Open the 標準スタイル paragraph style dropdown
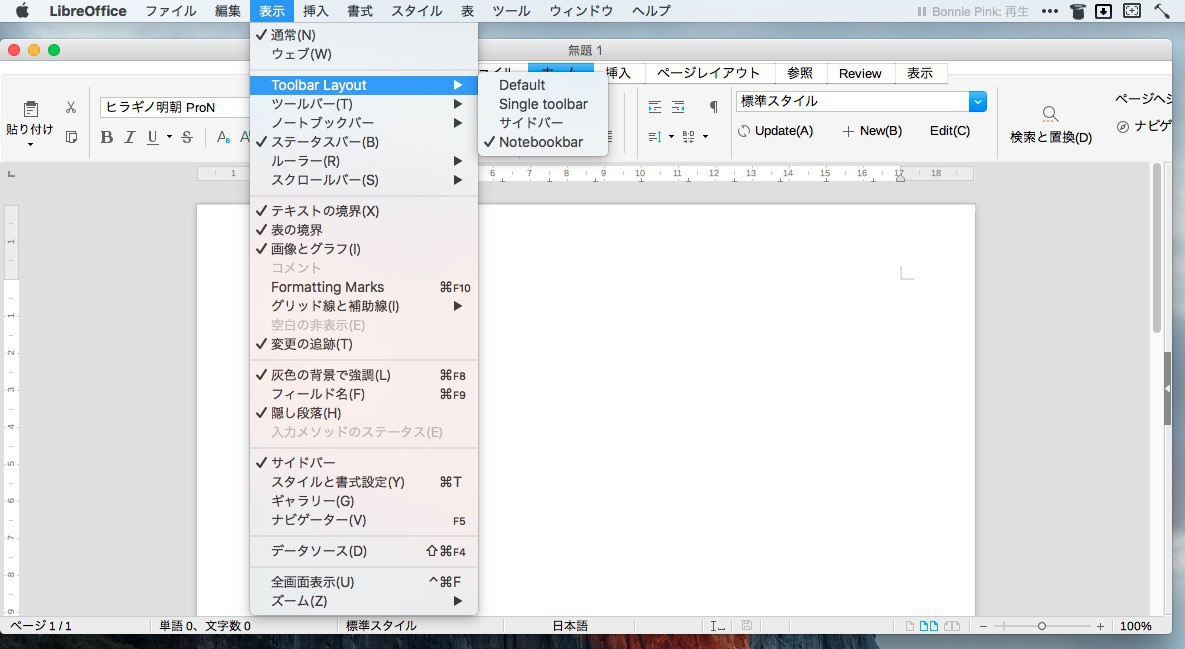This screenshot has height=649, width=1185. pyautogui.click(x=977, y=101)
